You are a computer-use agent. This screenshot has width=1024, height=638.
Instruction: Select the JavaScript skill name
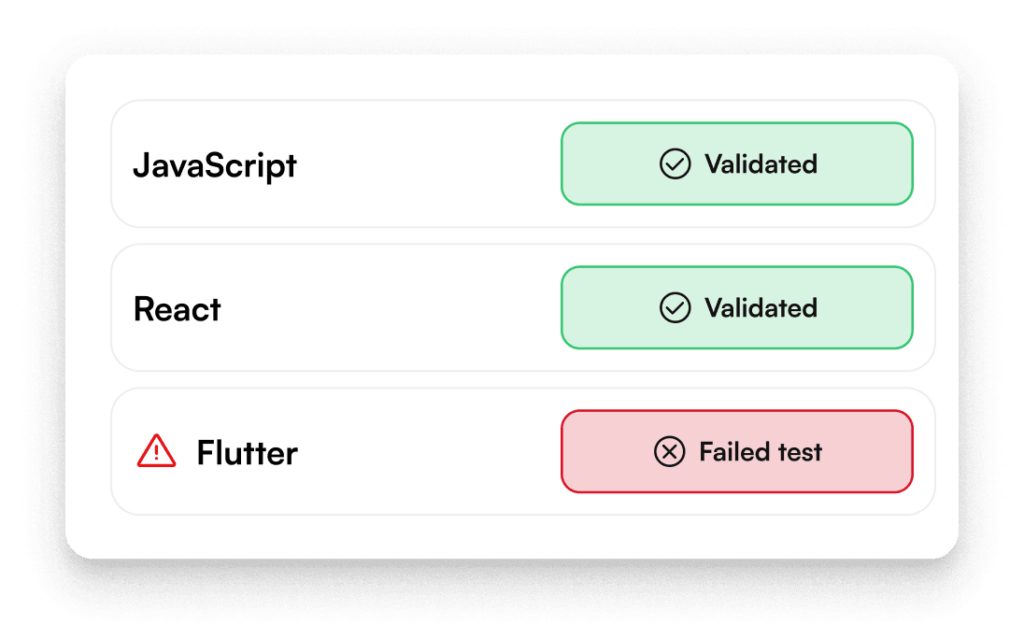tap(215, 165)
